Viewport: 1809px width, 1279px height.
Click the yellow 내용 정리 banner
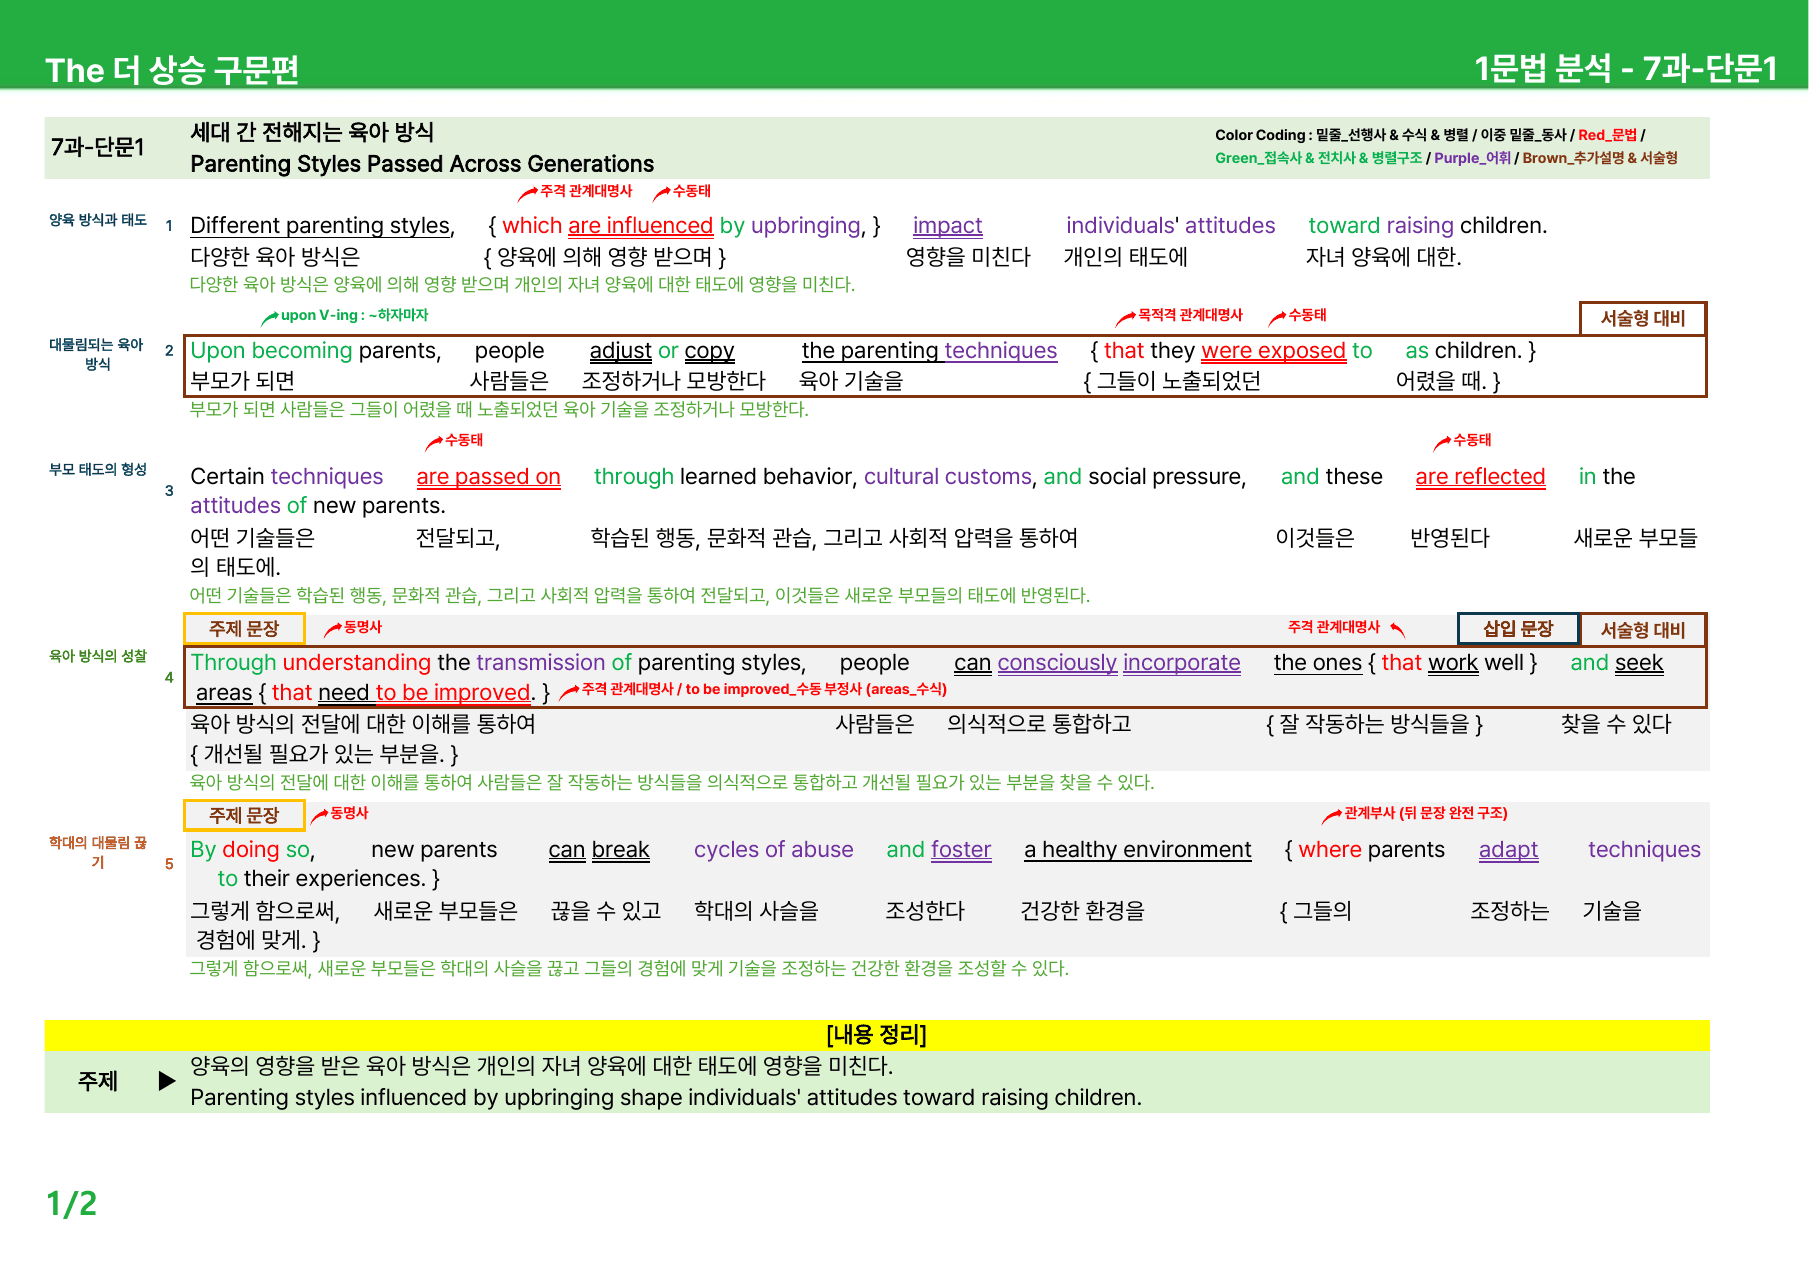877,1035
